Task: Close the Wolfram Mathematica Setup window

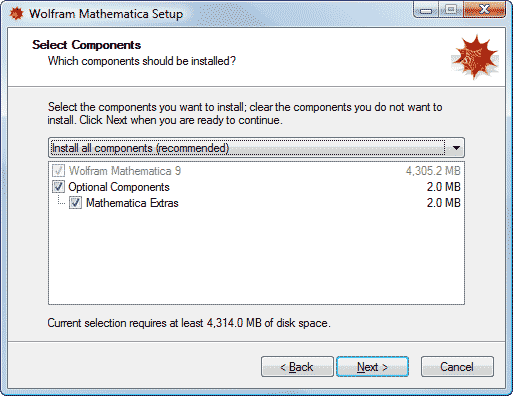Action: click(x=484, y=10)
